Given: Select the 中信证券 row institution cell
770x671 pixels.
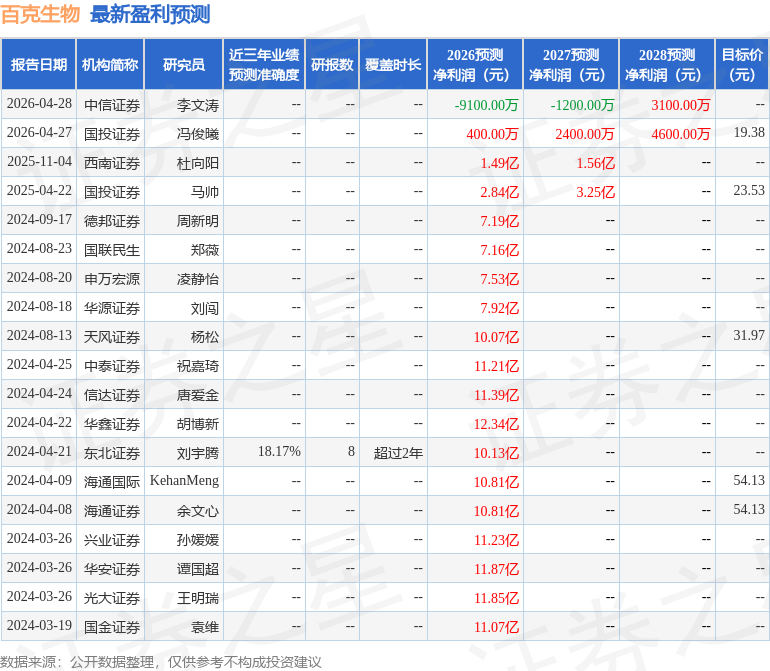Looking at the screenshot, I should pos(112,105).
